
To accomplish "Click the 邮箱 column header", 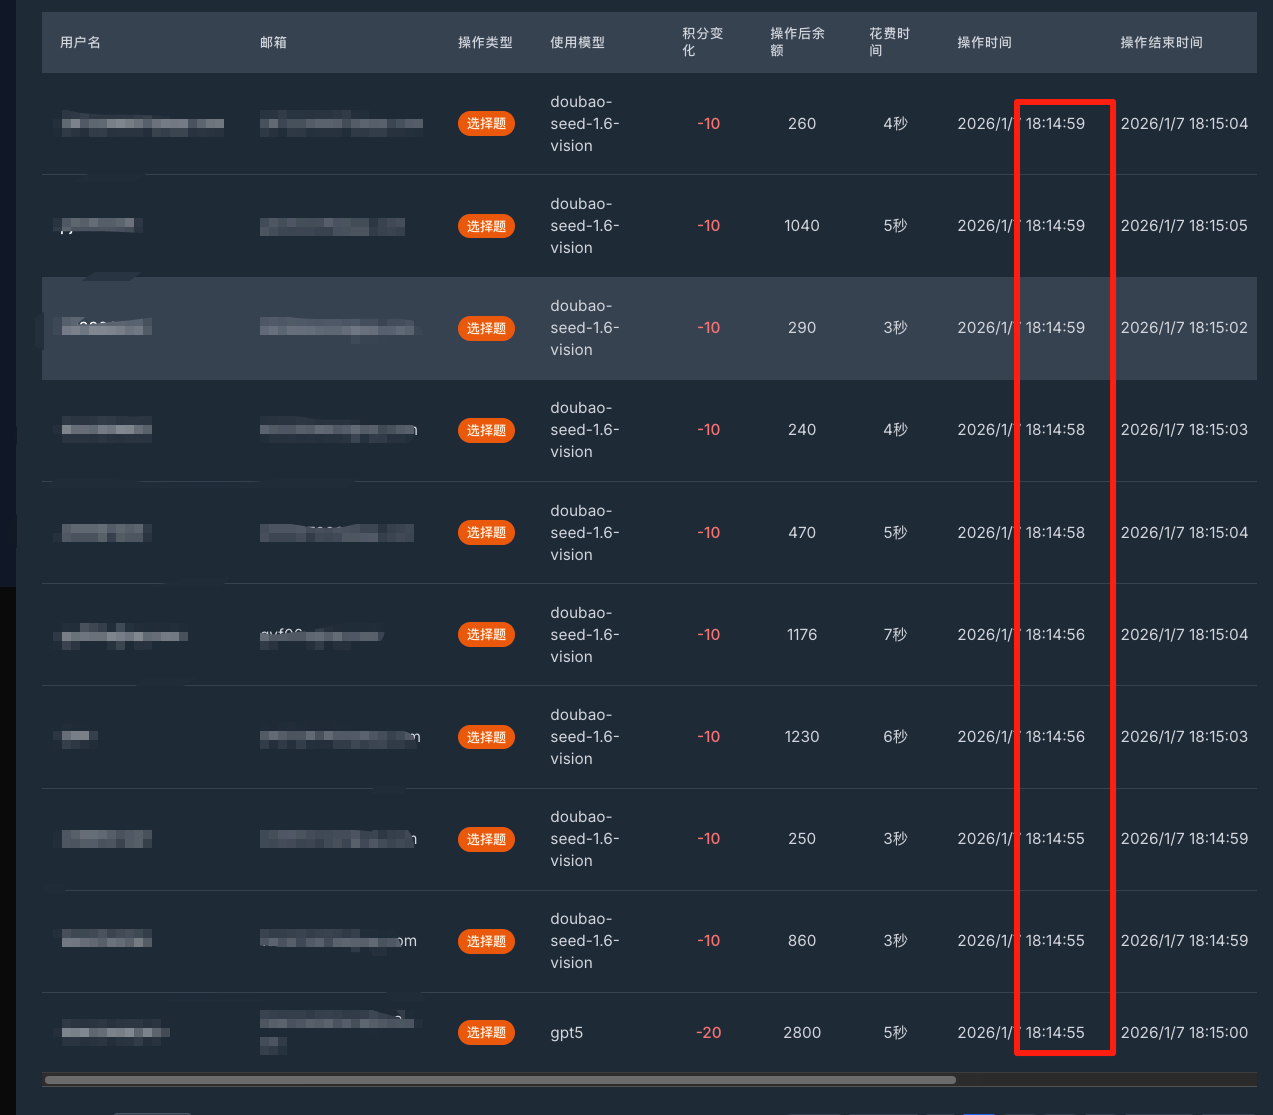I will coord(273,42).
